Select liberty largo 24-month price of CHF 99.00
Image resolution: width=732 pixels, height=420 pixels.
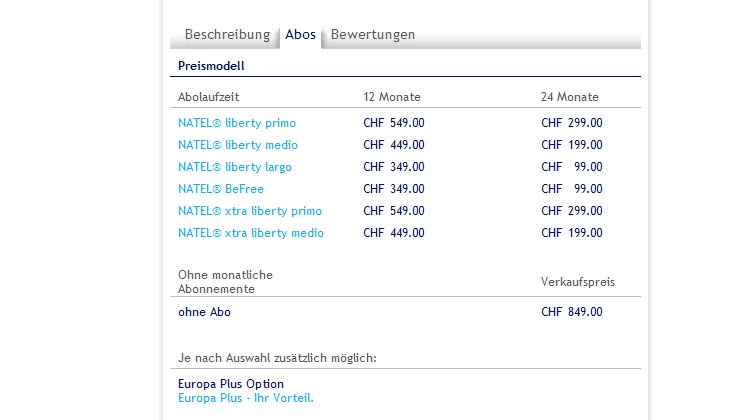pyautogui.click(x=571, y=167)
